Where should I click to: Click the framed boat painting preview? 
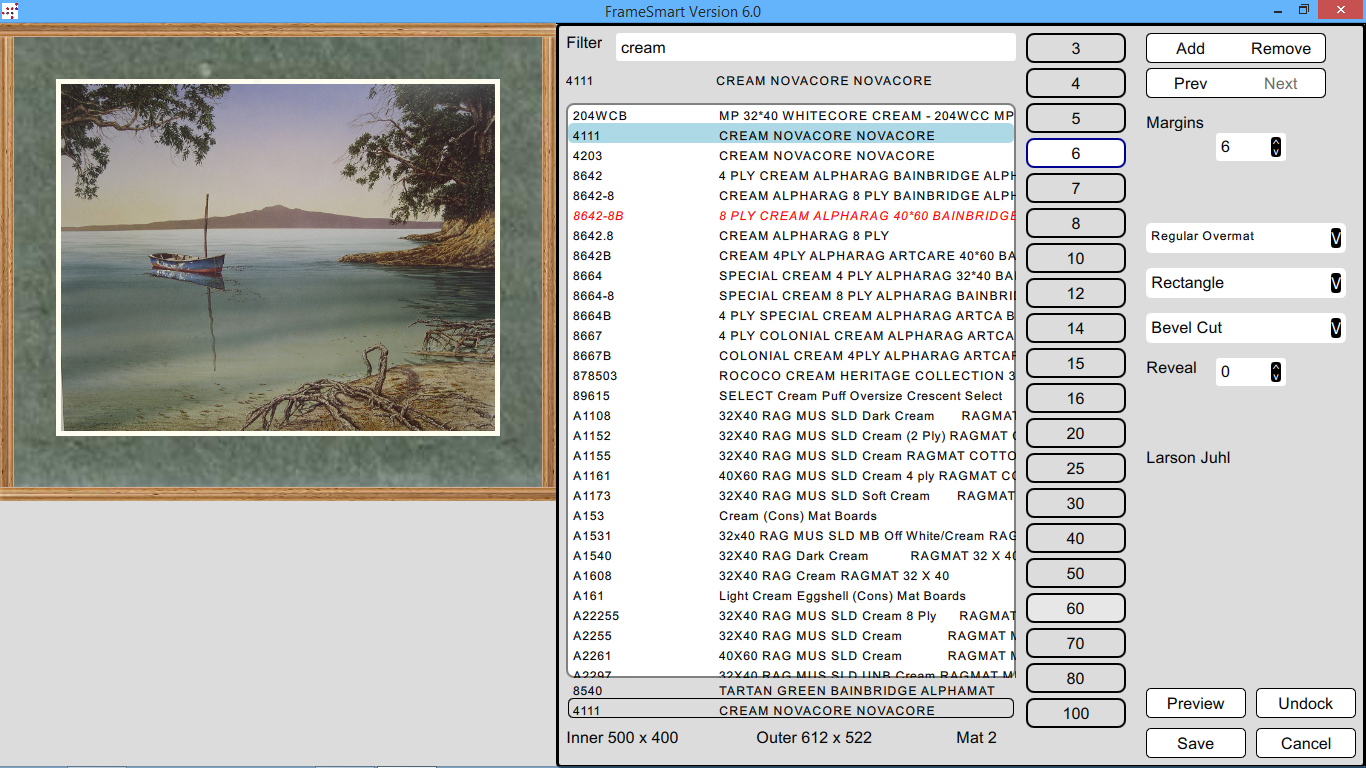pos(278,258)
